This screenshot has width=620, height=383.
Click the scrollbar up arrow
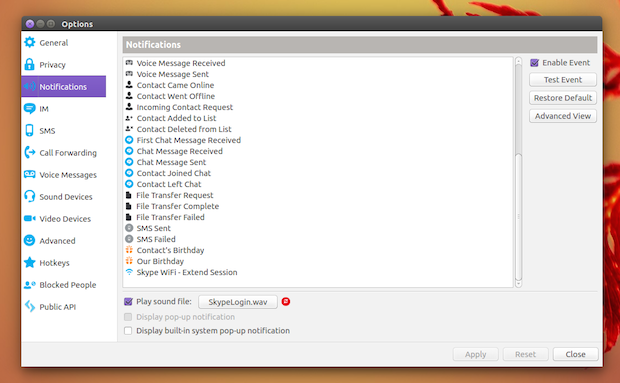coord(519,60)
